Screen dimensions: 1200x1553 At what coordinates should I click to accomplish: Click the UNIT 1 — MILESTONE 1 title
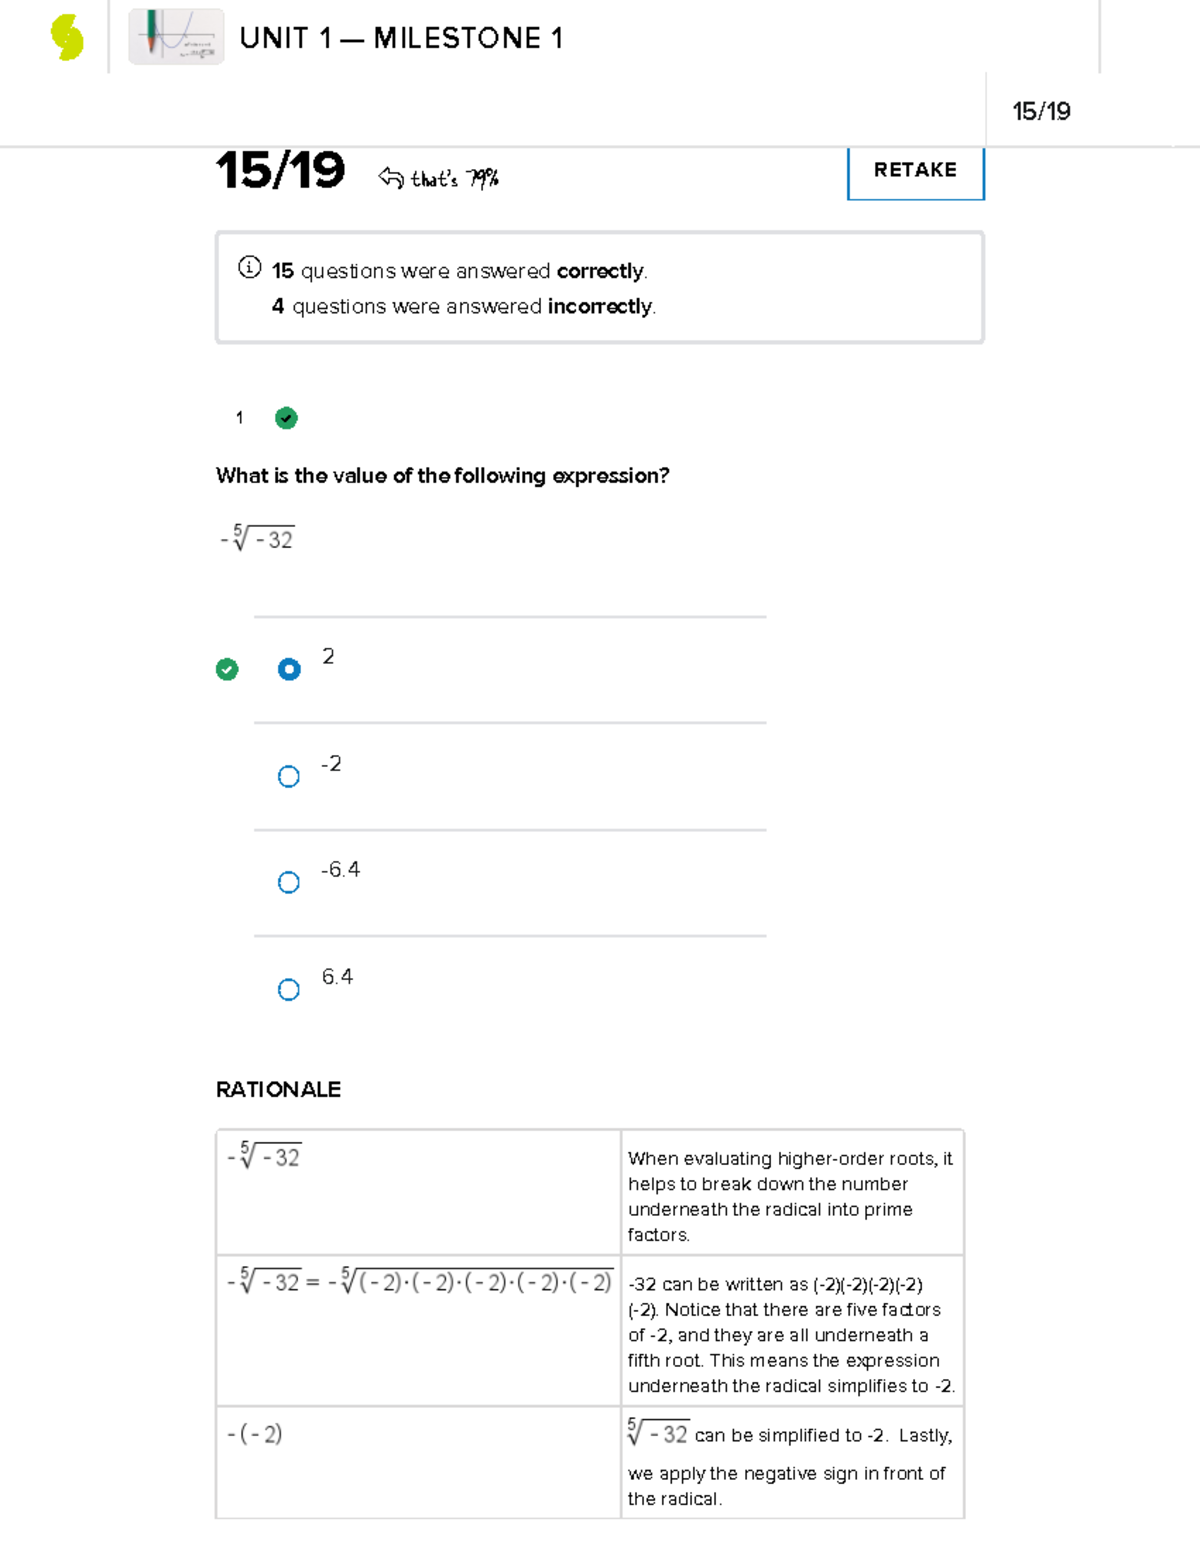point(401,38)
